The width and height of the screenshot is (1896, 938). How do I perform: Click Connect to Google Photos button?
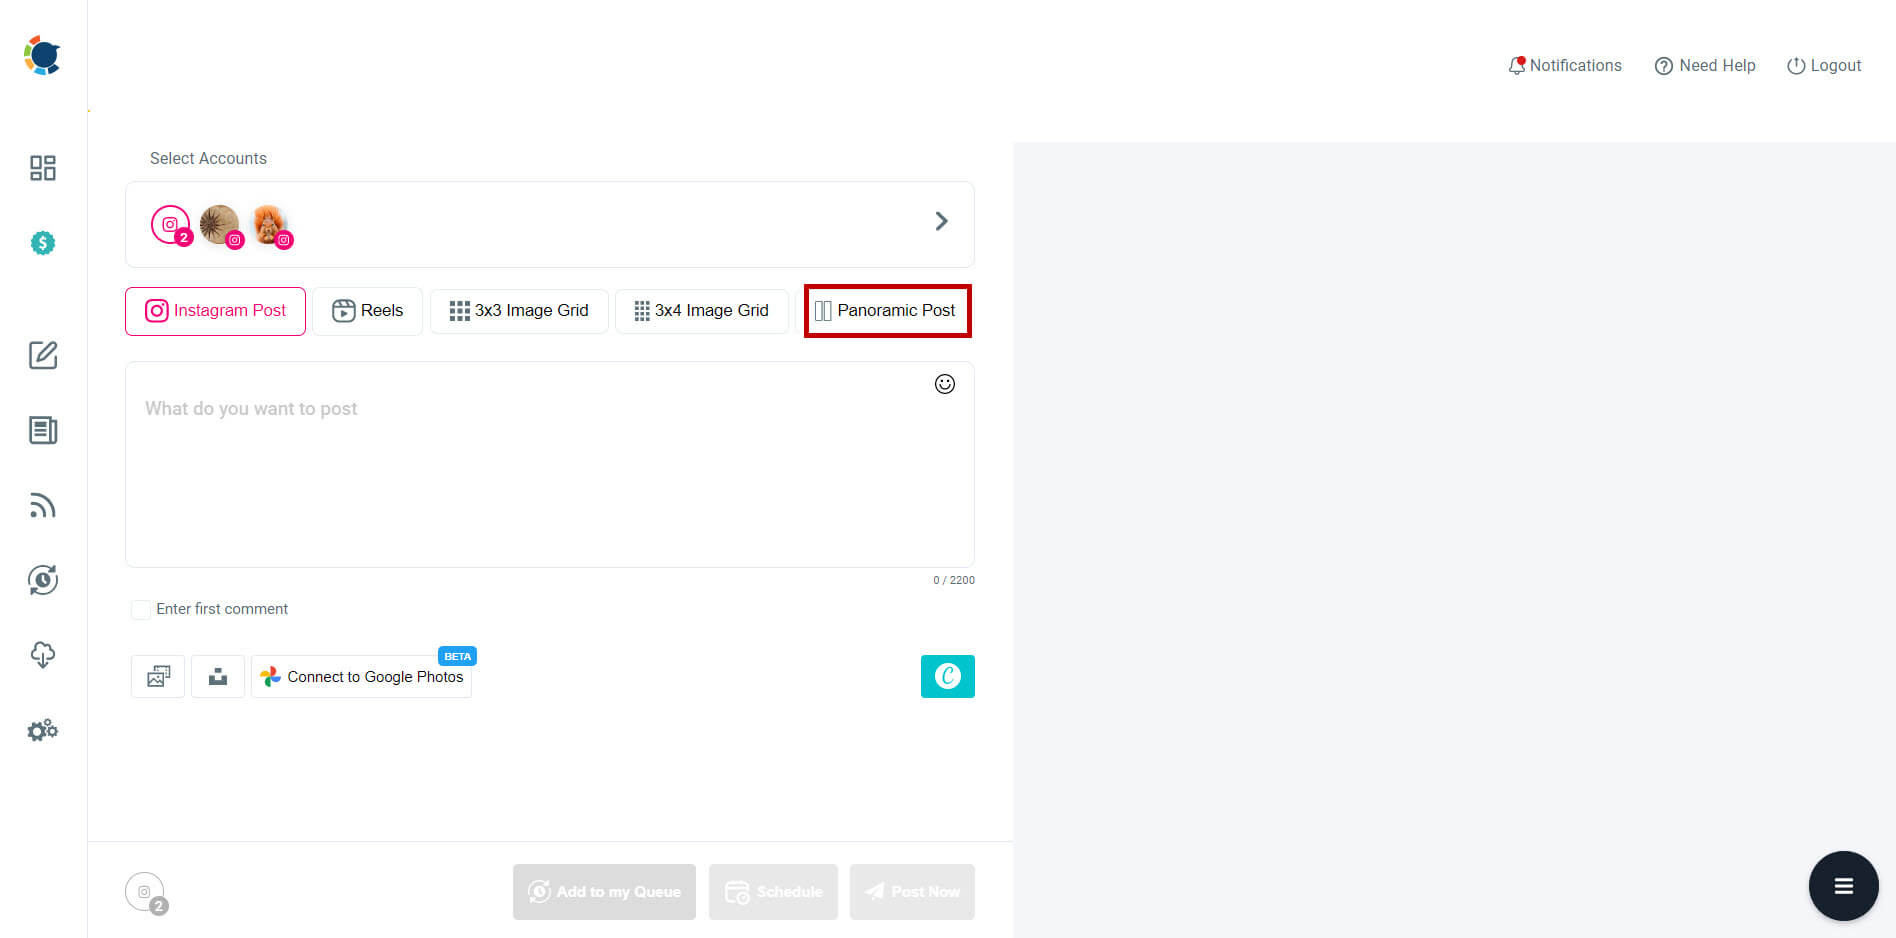coord(361,677)
